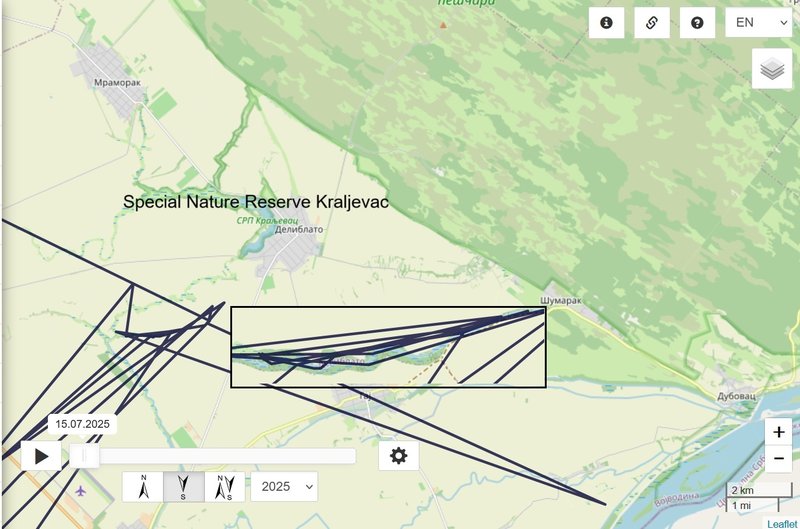800x529 pixels.
Task: Click the Leaflet attribution link
Action: [x=782, y=524]
